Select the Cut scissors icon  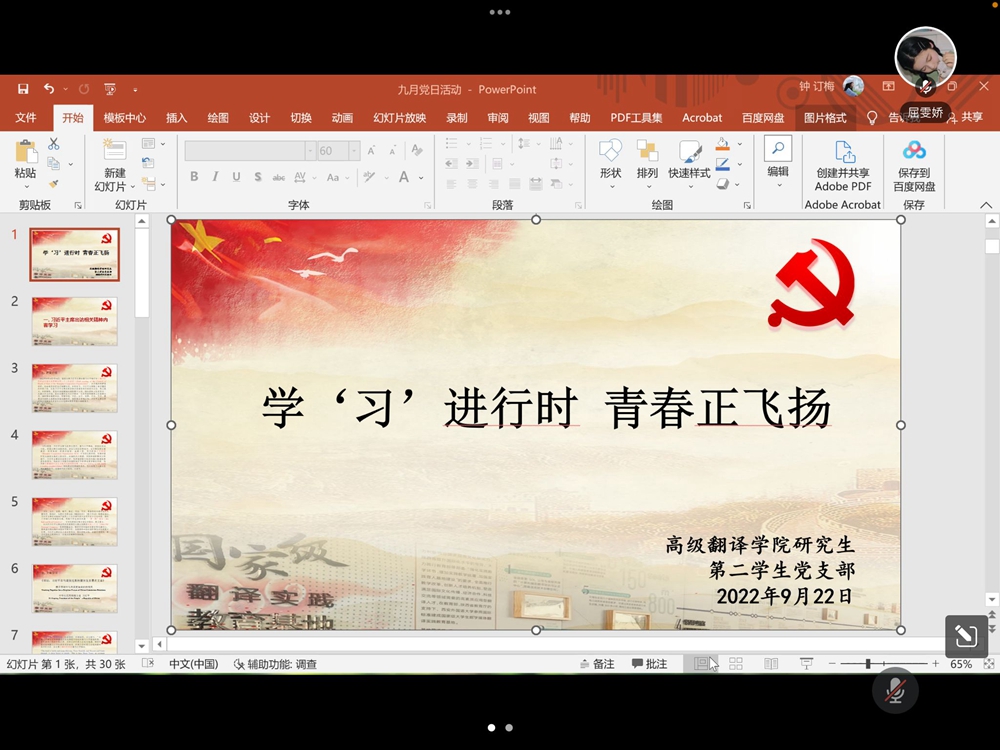point(54,144)
